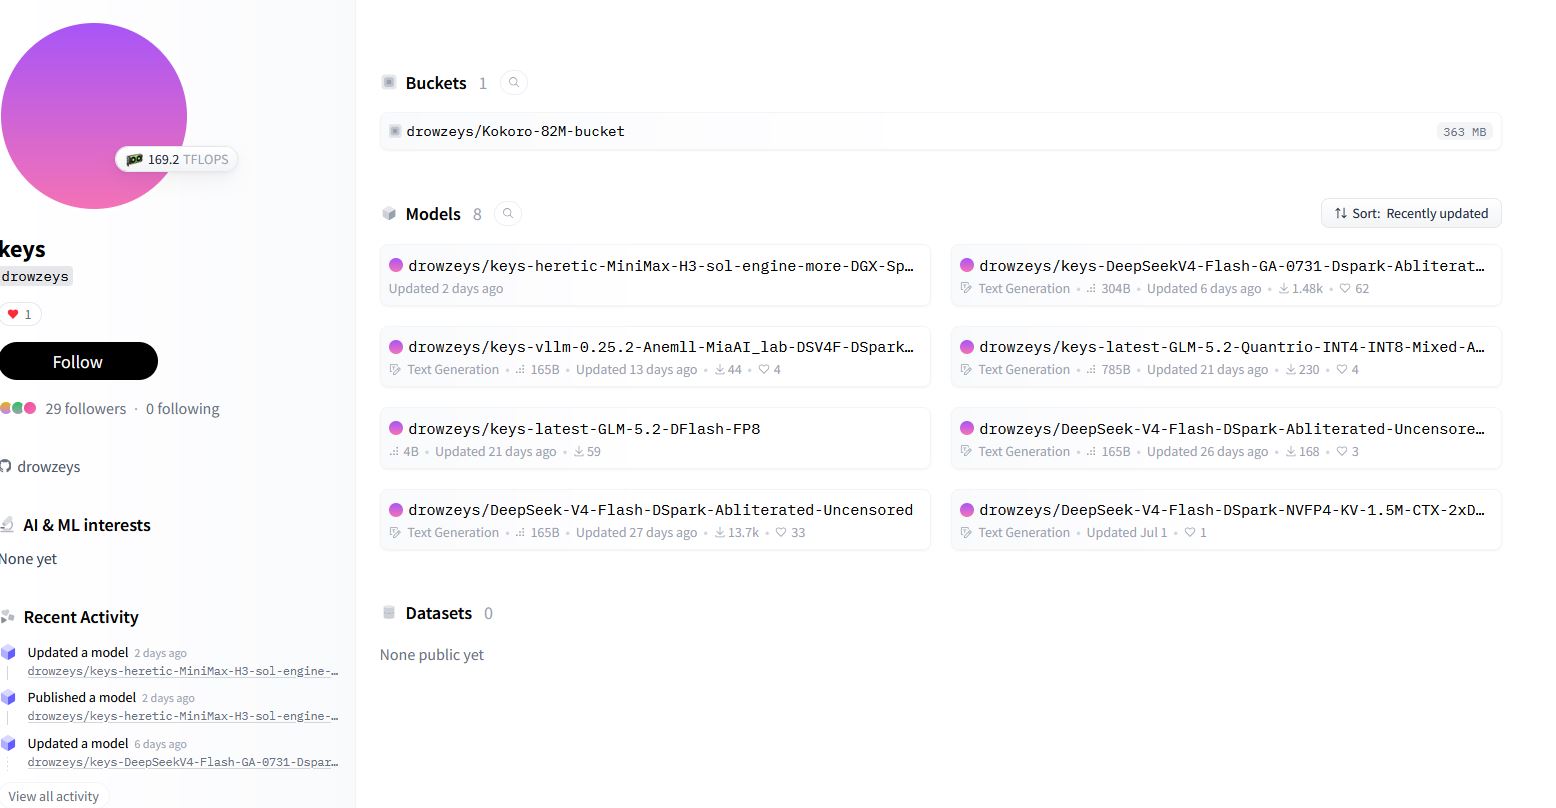Click the avatar of keys-heretic-MiniMax-H3 model card
This screenshot has width=1556, height=808.
396,265
